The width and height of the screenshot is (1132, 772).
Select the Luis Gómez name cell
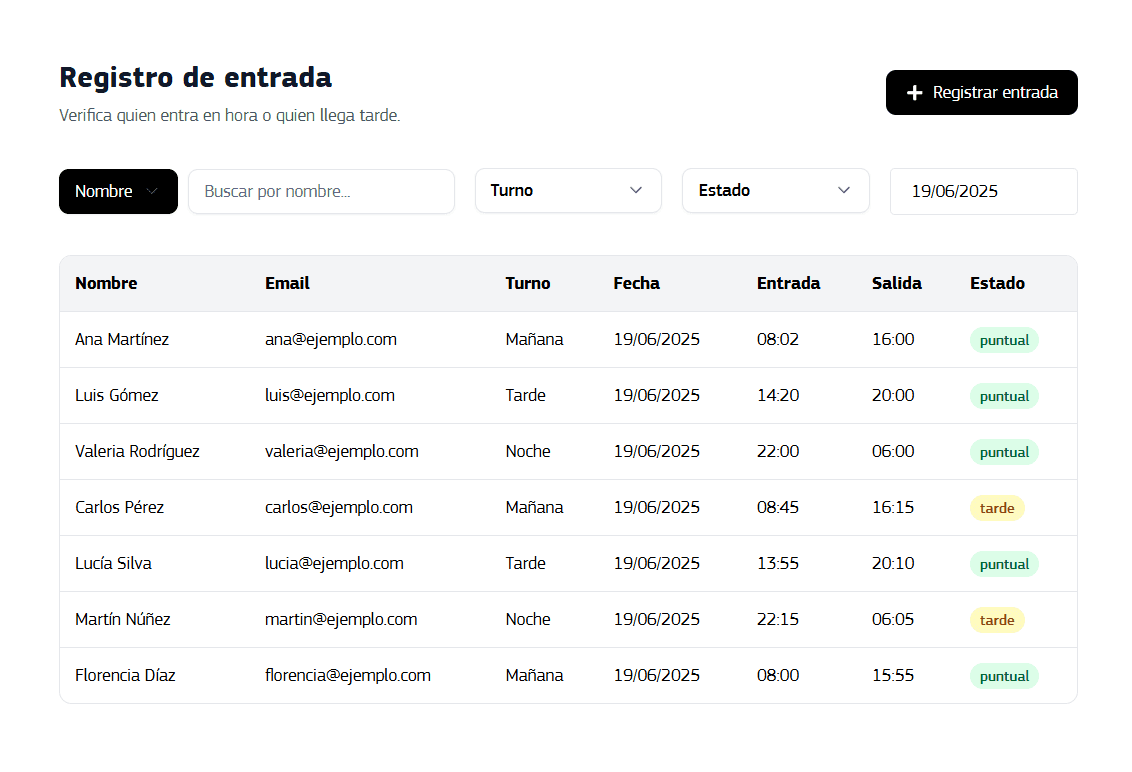coord(117,396)
